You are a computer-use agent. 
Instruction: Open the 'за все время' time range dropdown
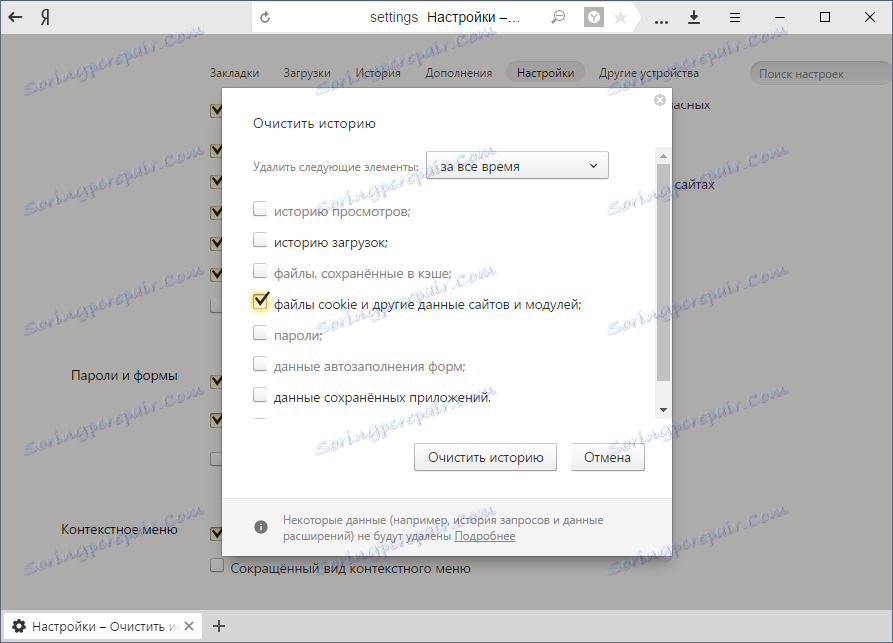click(x=516, y=165)
